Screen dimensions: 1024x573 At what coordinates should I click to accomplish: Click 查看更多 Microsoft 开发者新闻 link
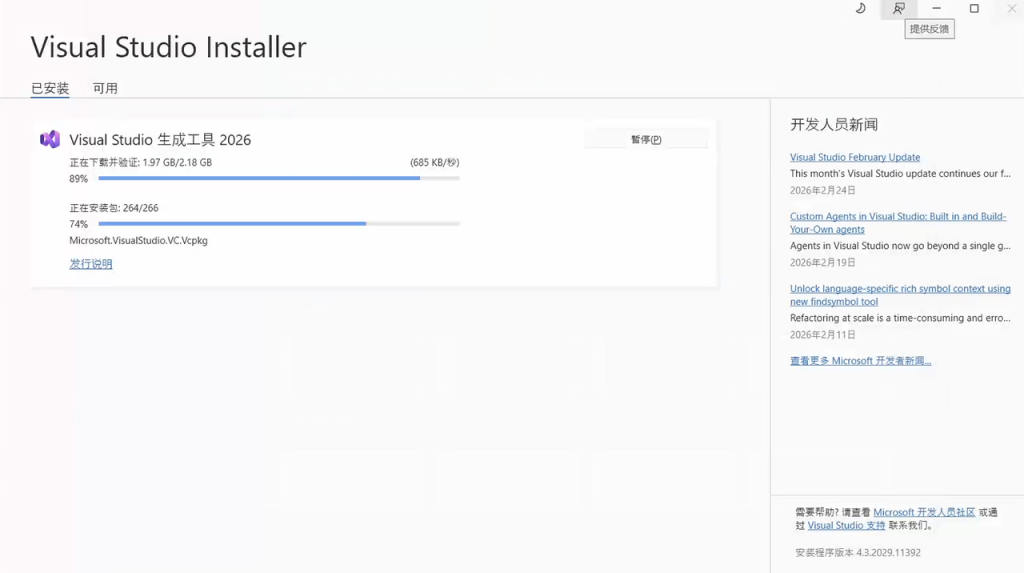[x=860, y=361]
